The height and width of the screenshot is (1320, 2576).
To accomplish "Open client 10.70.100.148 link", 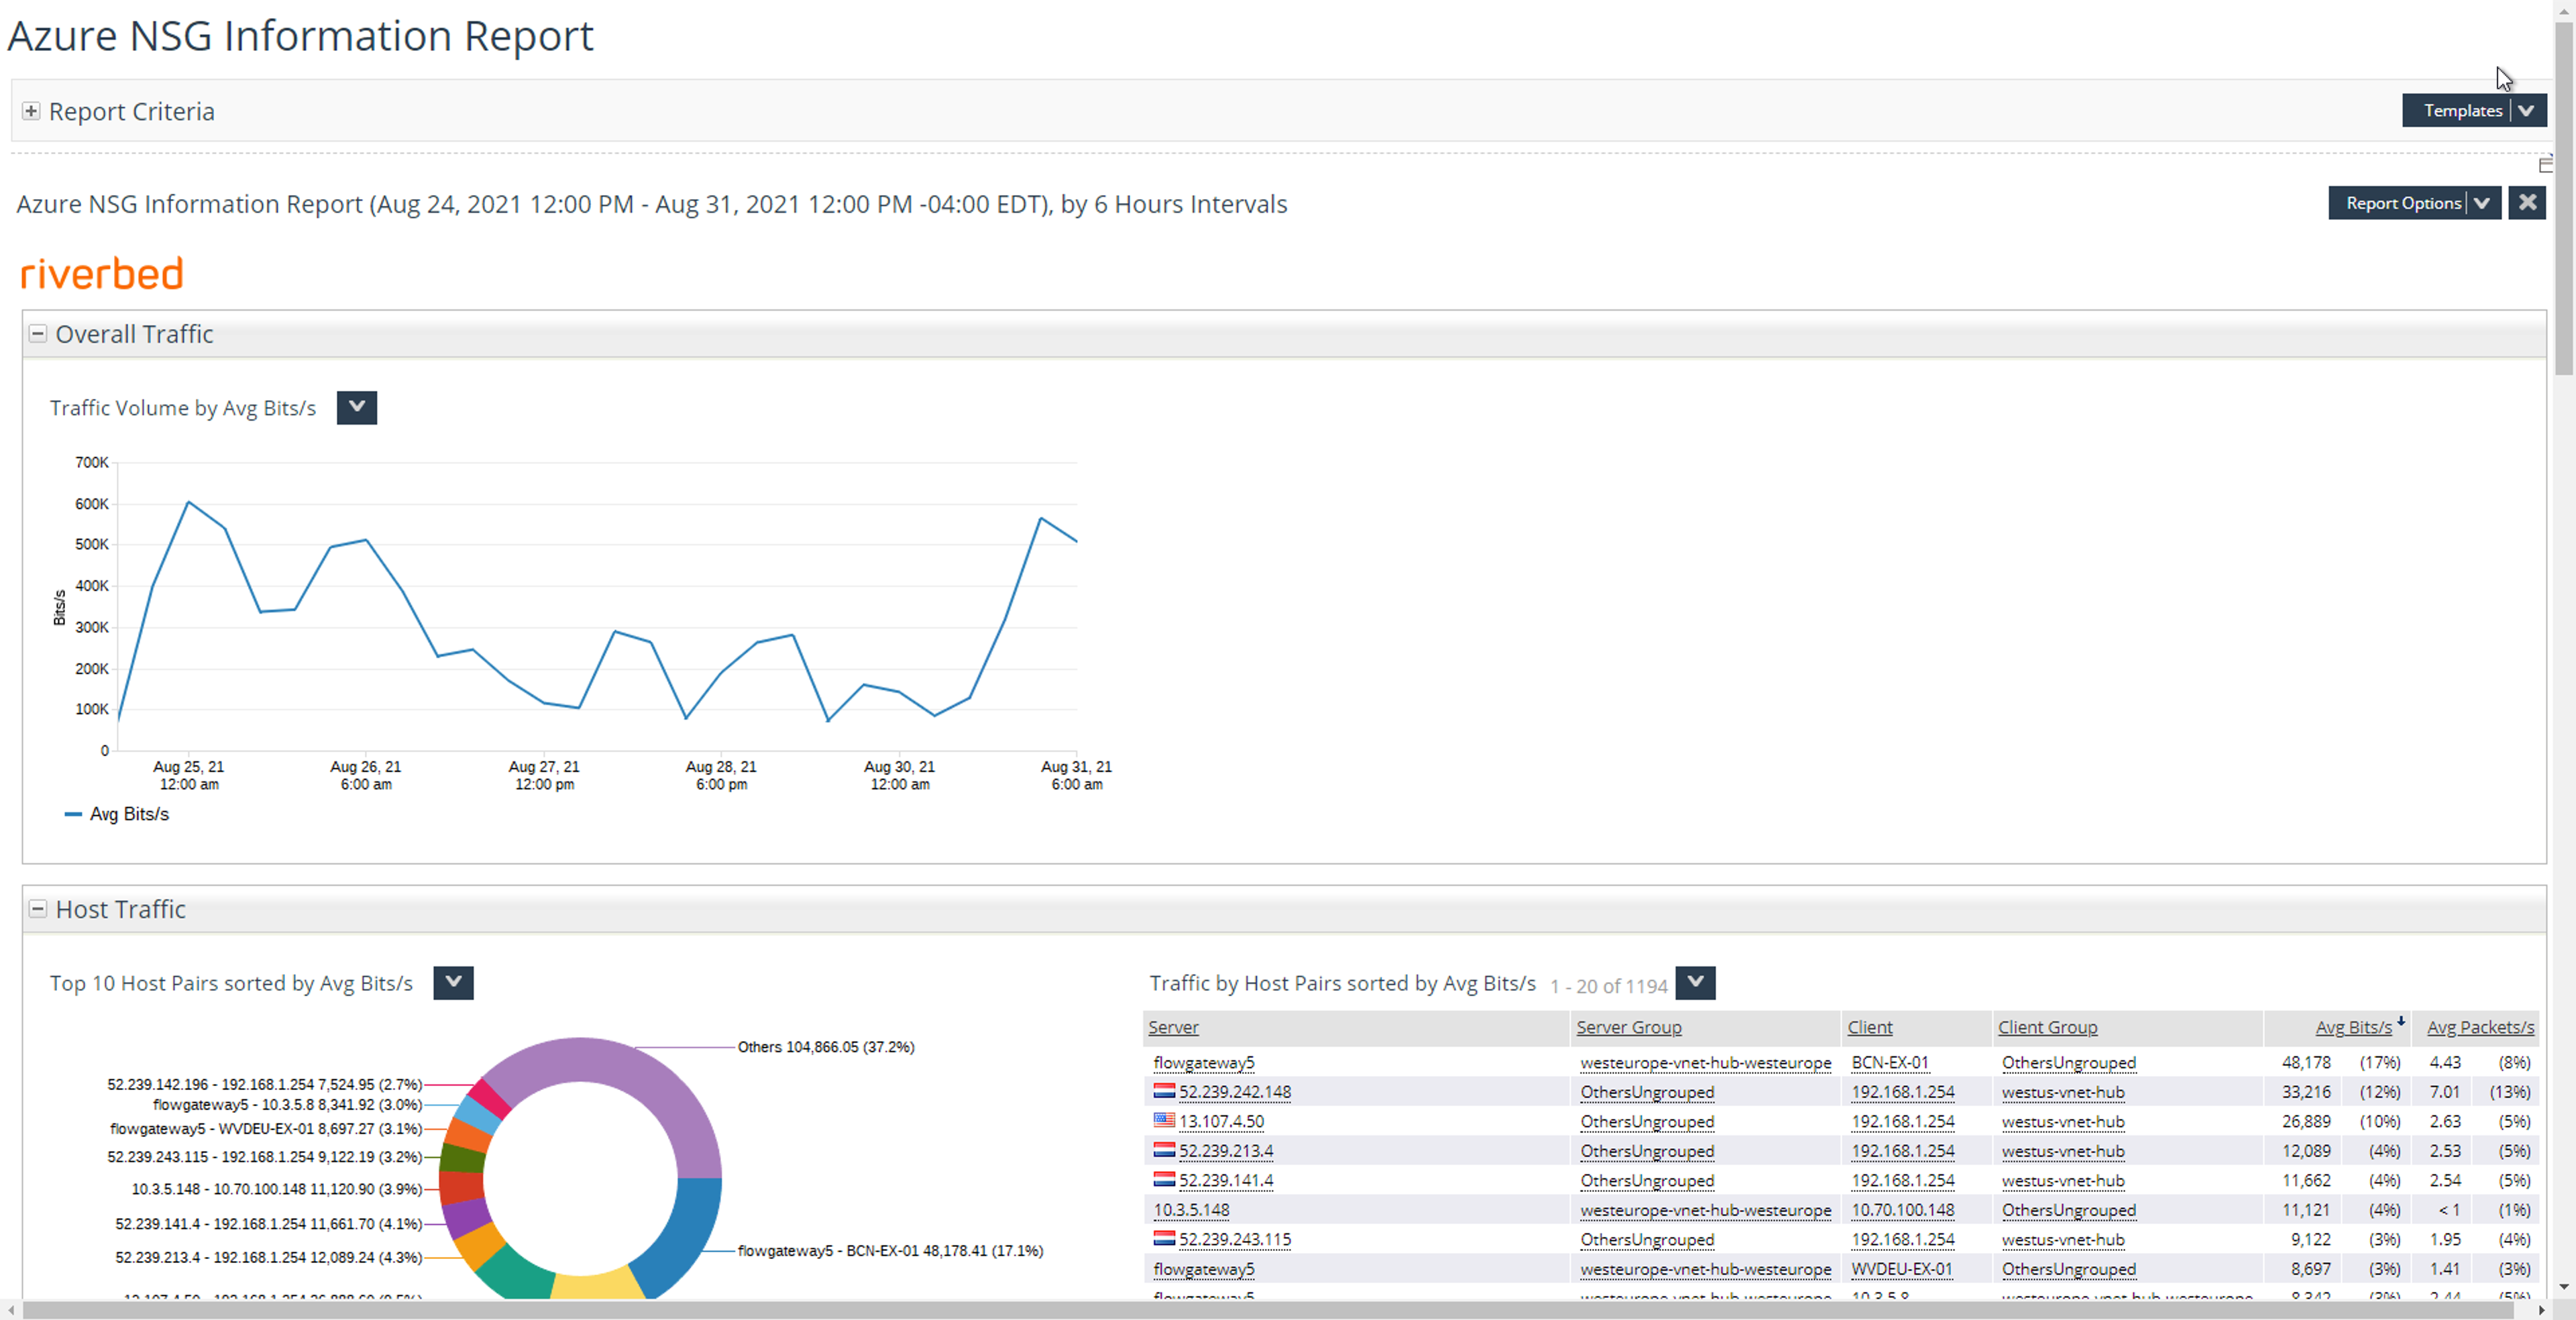I will (x=1902, y=1210).
